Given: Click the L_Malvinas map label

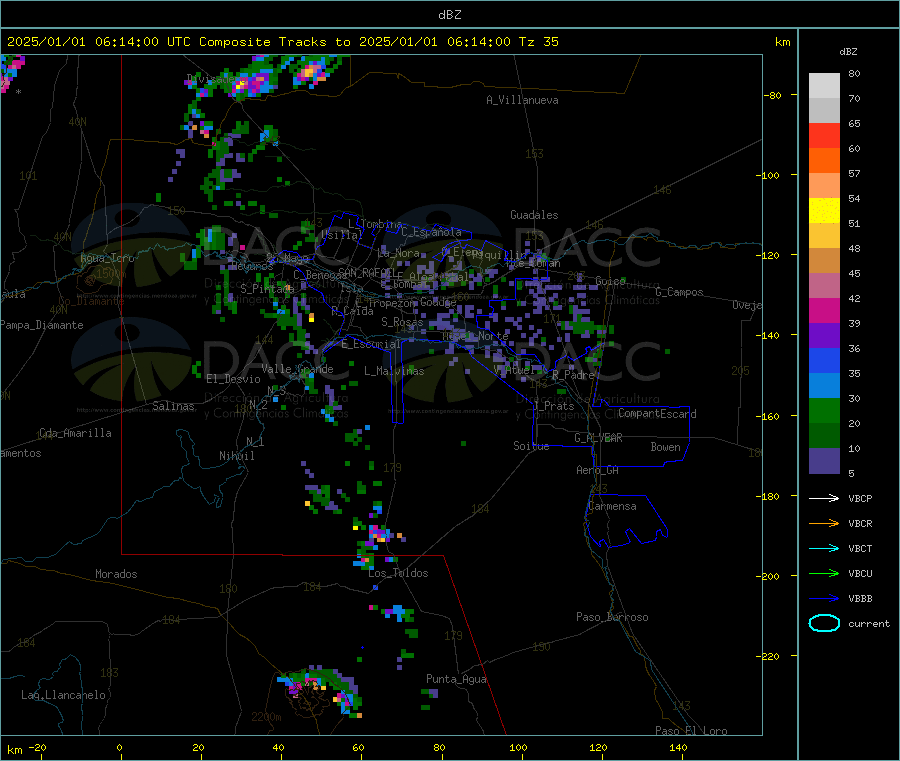Looking at the screenshot, I should pos(394,371).
